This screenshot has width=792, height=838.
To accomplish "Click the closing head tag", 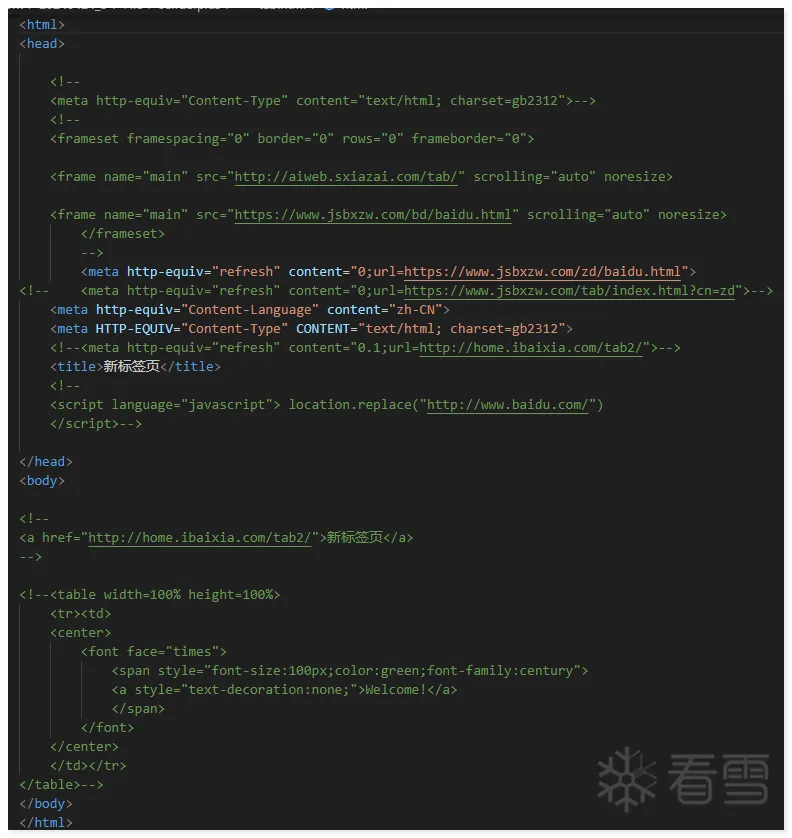I will pos(46,462).
